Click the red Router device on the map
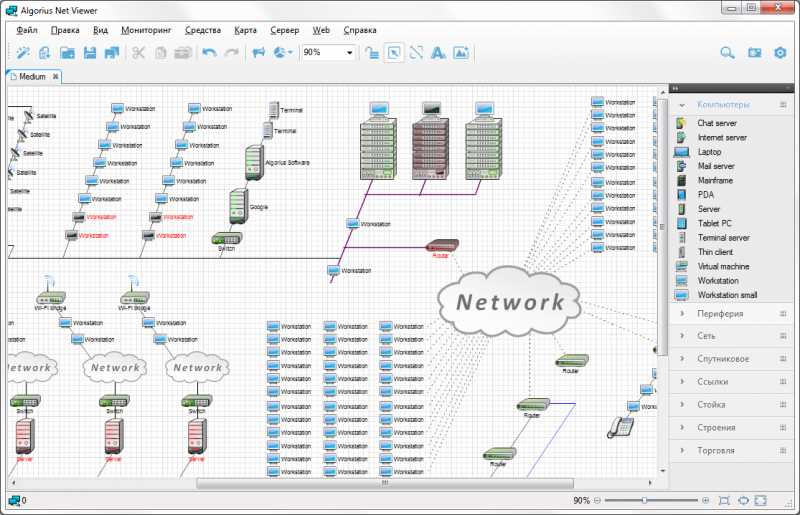 tap(442, 246)
